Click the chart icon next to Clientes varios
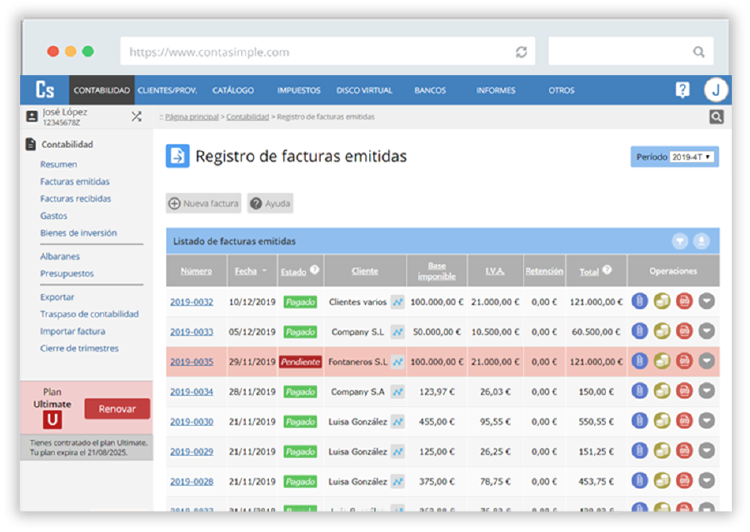Viewport: 750px width, 532px height. (397, 301)
